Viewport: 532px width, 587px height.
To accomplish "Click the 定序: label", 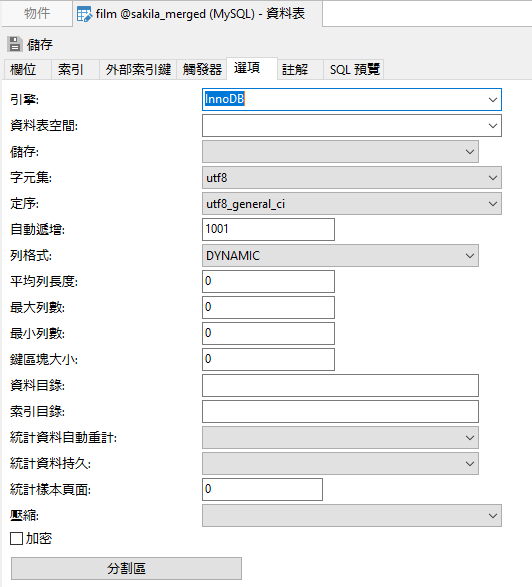I will click(x=24, y=204).
